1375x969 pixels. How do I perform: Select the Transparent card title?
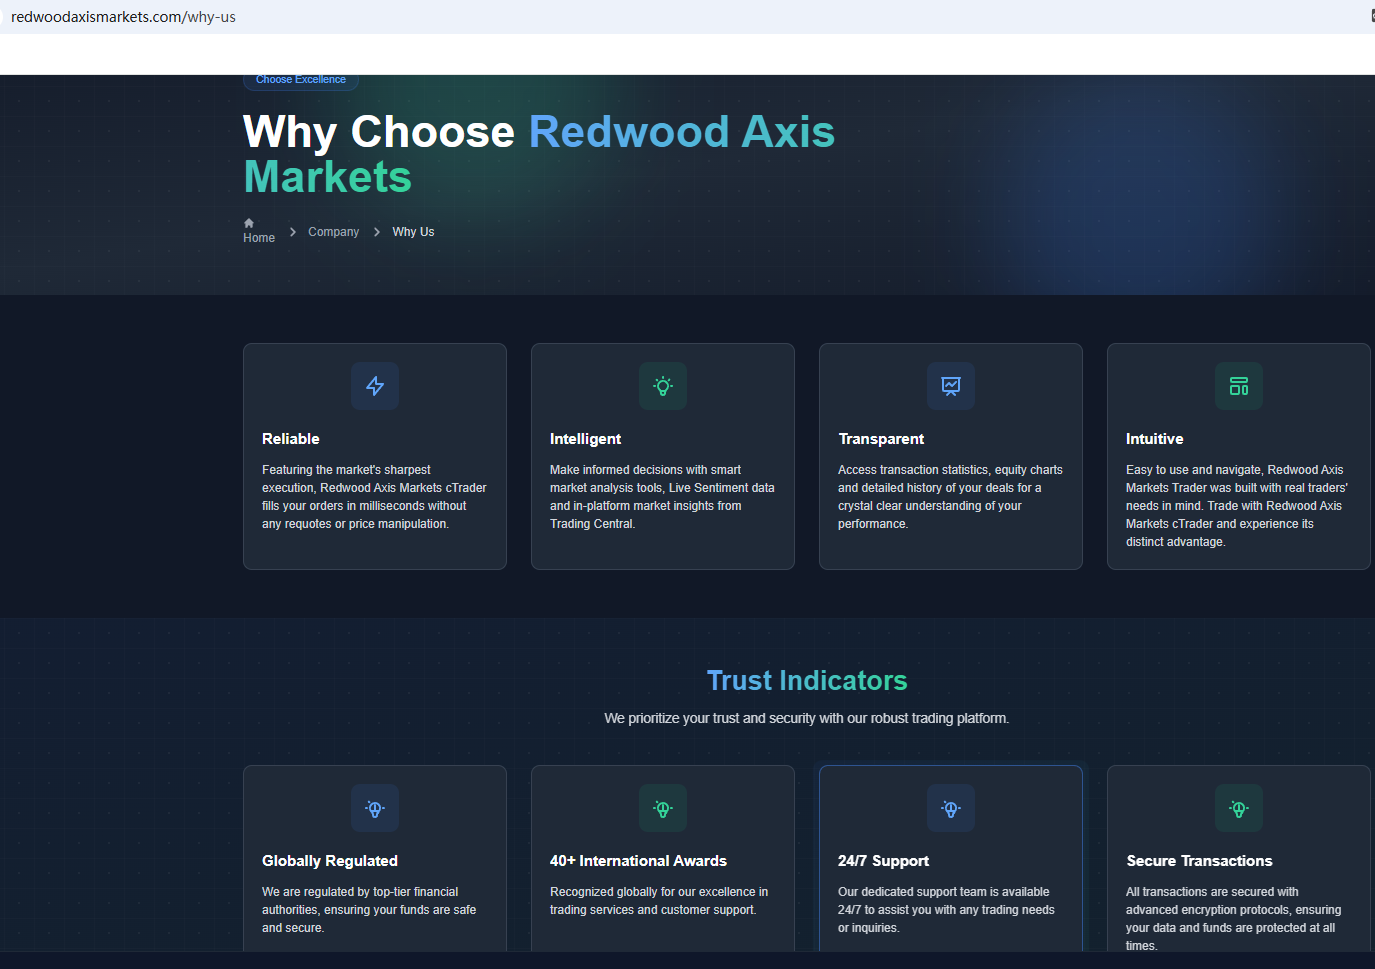tap(881, 439)
